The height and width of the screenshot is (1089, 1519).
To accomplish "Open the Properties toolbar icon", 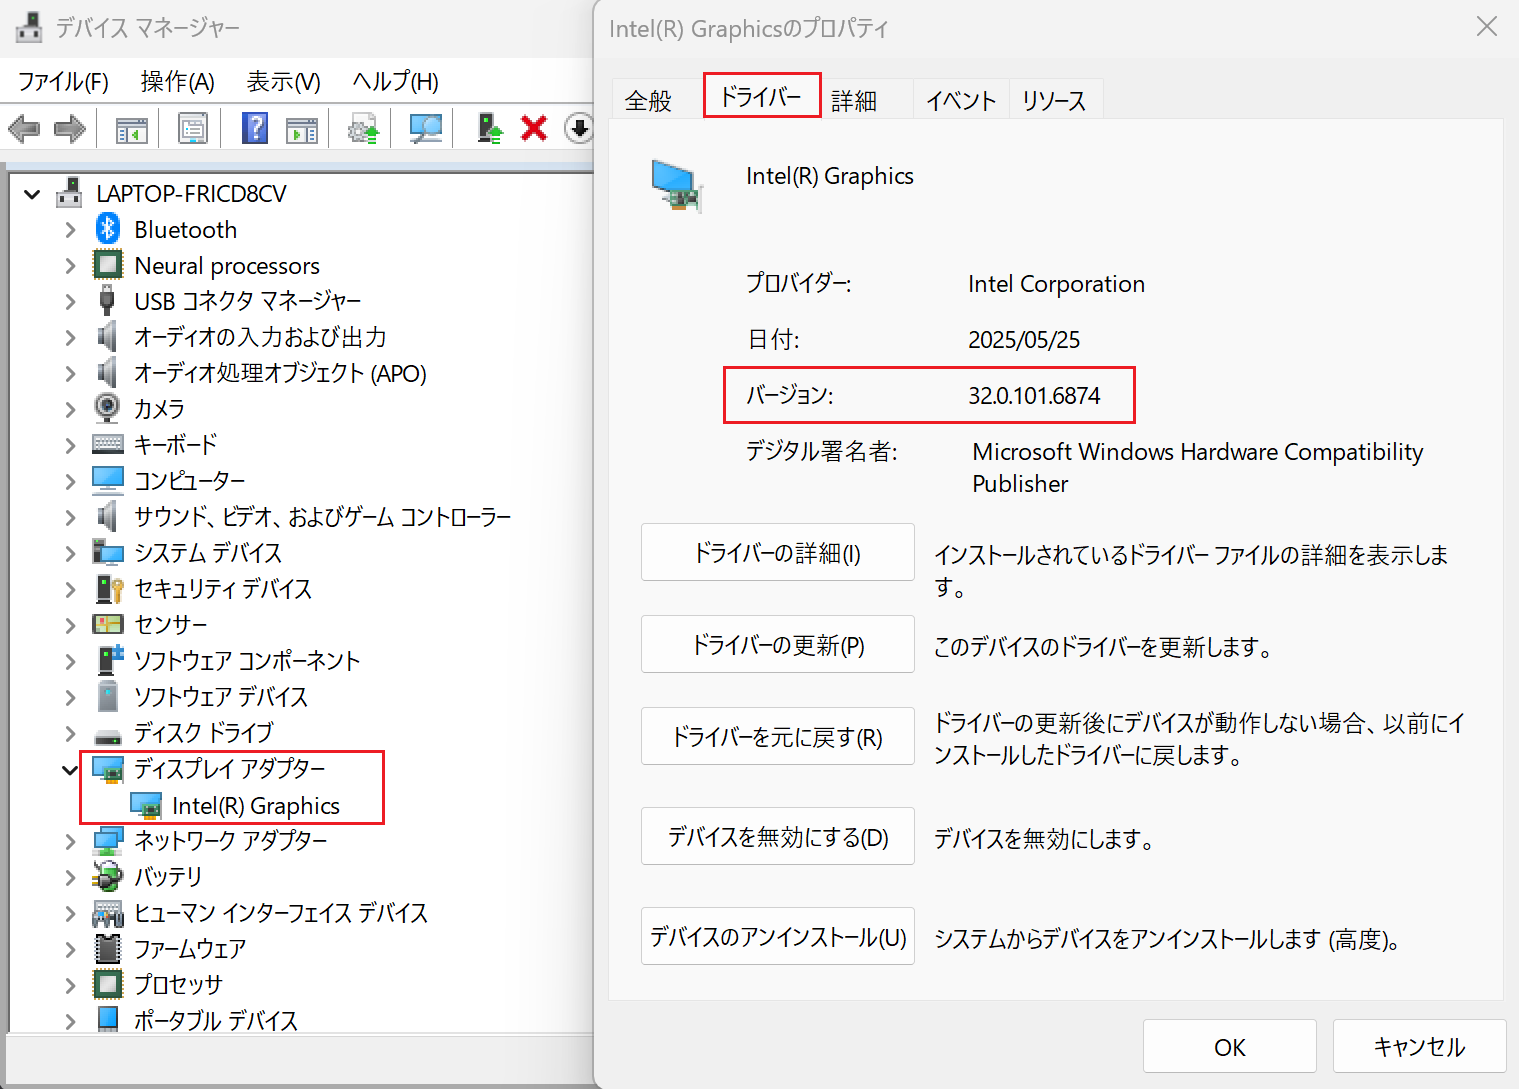I will 193,128.
